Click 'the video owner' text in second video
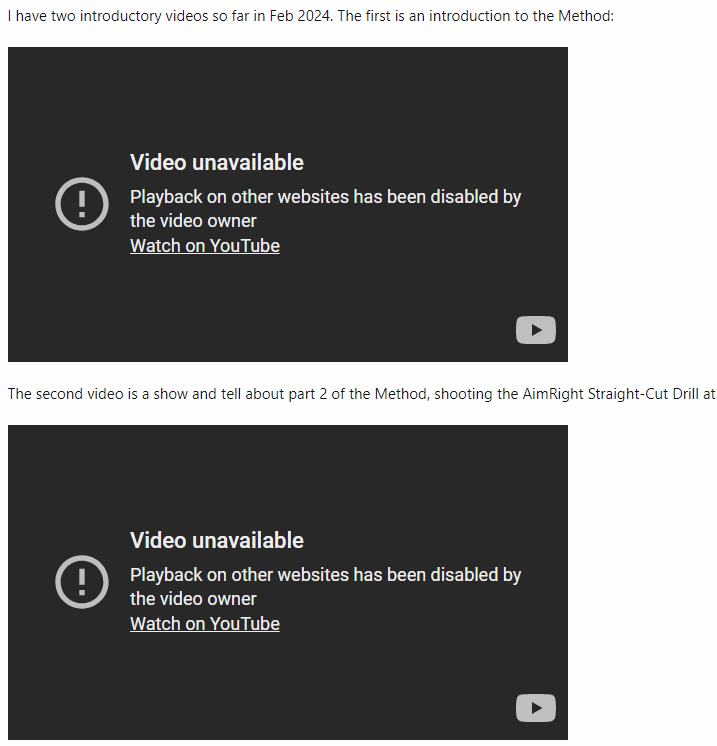 point(193,599)
